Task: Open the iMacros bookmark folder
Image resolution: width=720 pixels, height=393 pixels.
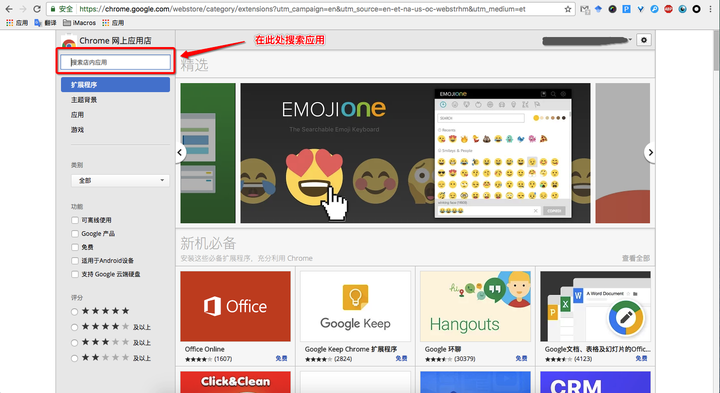Action: (x=79, y=22)
